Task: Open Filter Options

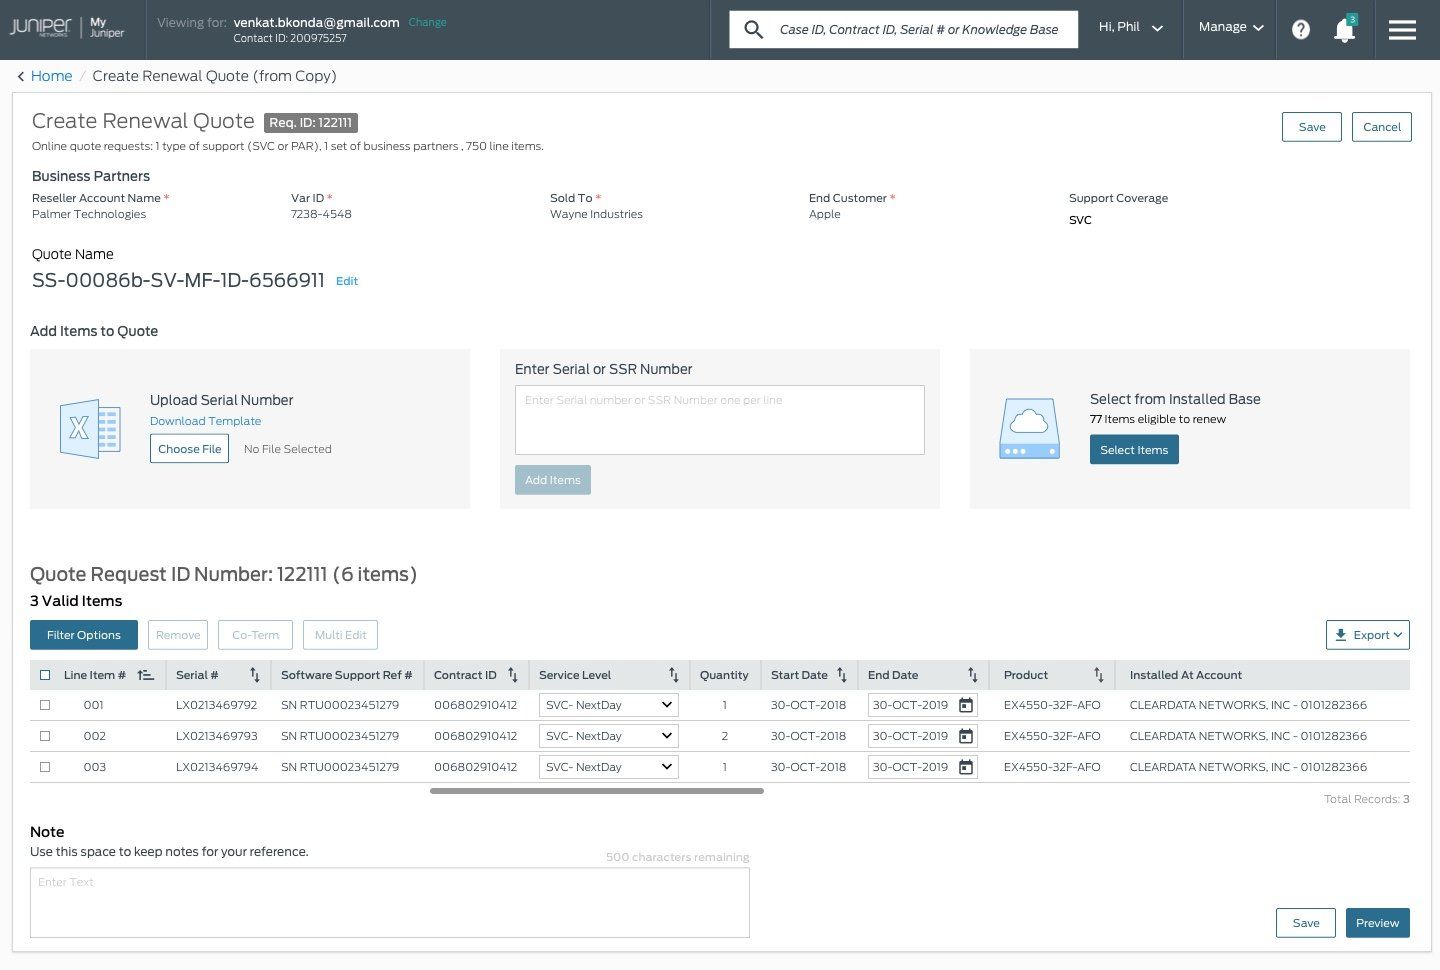Action: click(x=84, y=635)
